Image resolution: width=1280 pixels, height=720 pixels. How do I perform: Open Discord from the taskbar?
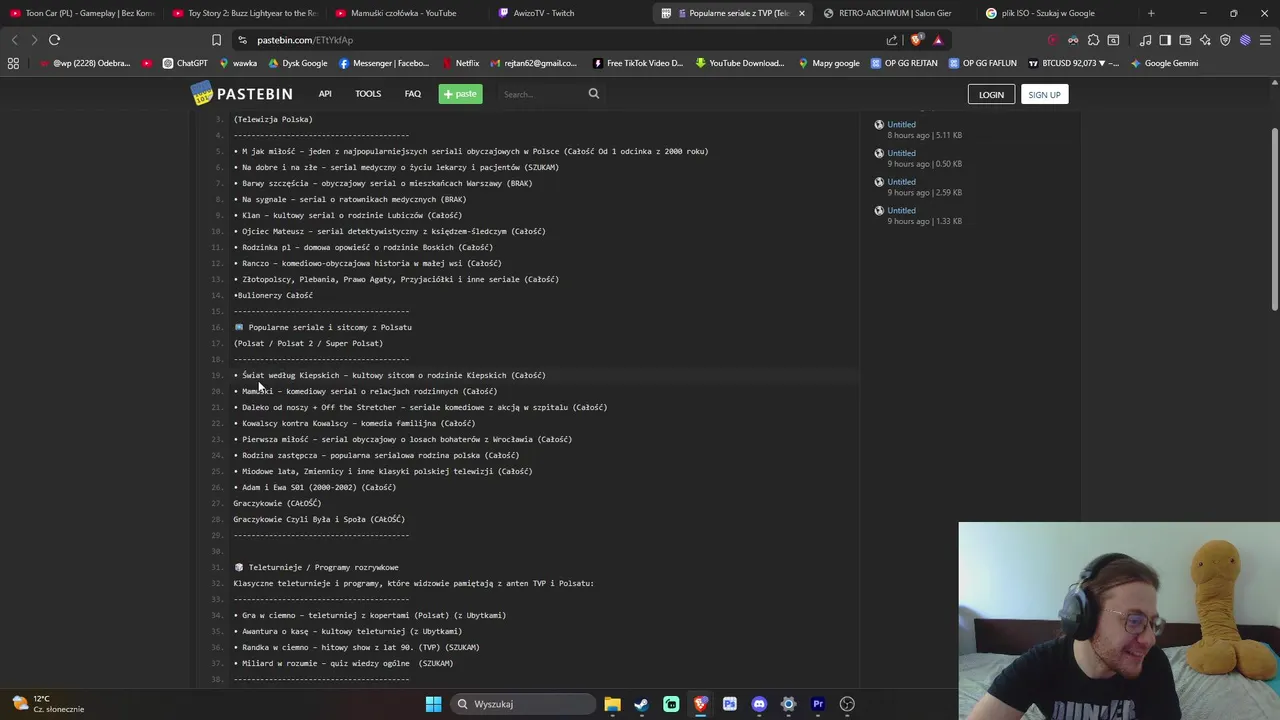pyautogui.click(x=759, y=704)
